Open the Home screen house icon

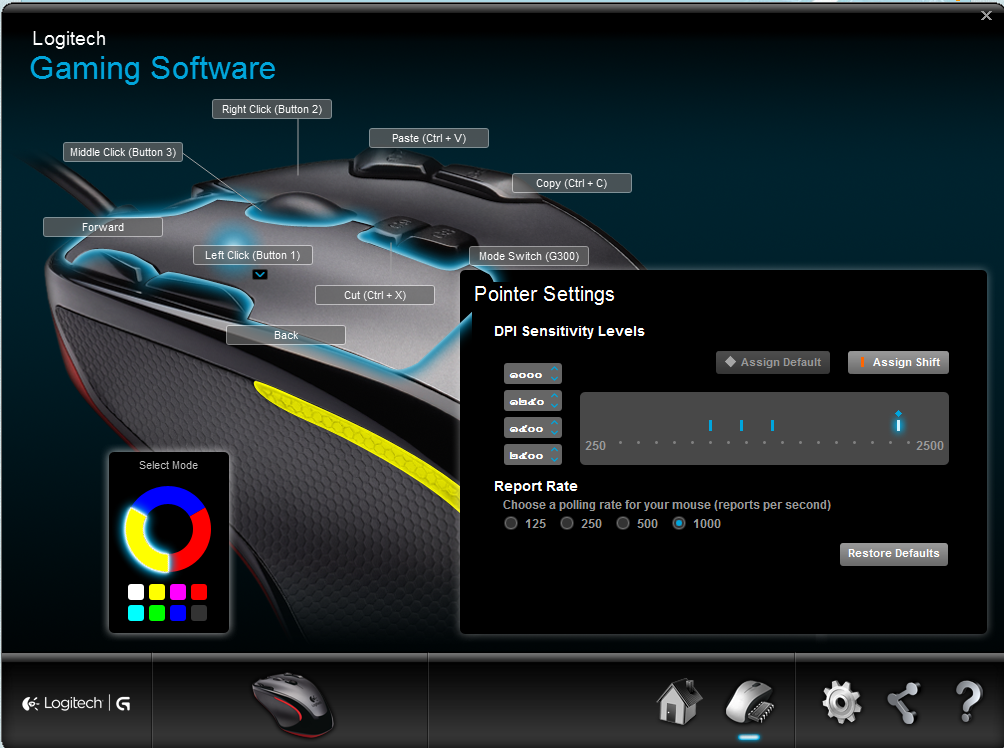pos(679,702)
